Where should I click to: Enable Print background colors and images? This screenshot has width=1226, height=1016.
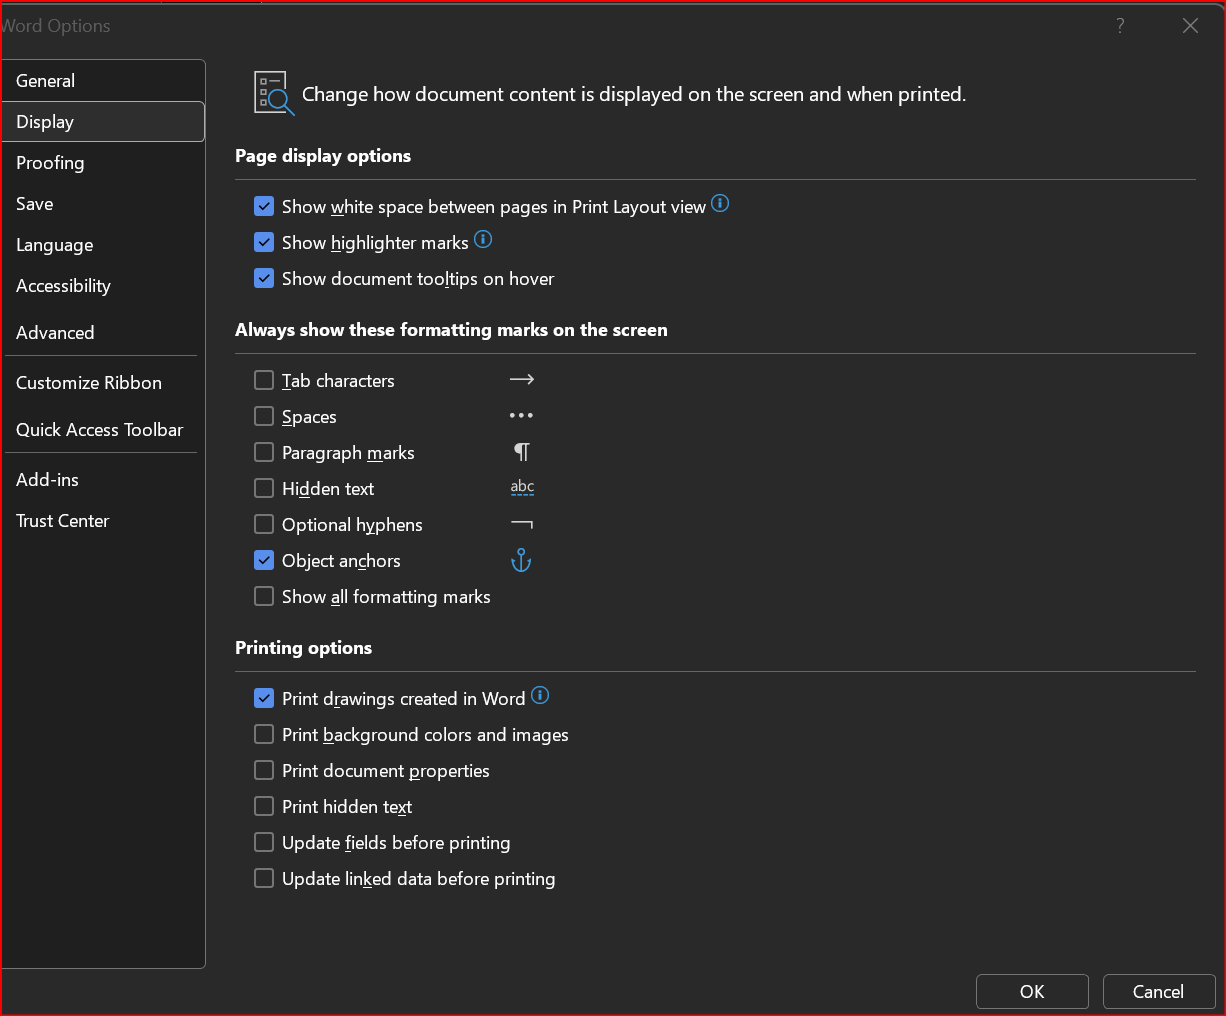tap(264, 734)
